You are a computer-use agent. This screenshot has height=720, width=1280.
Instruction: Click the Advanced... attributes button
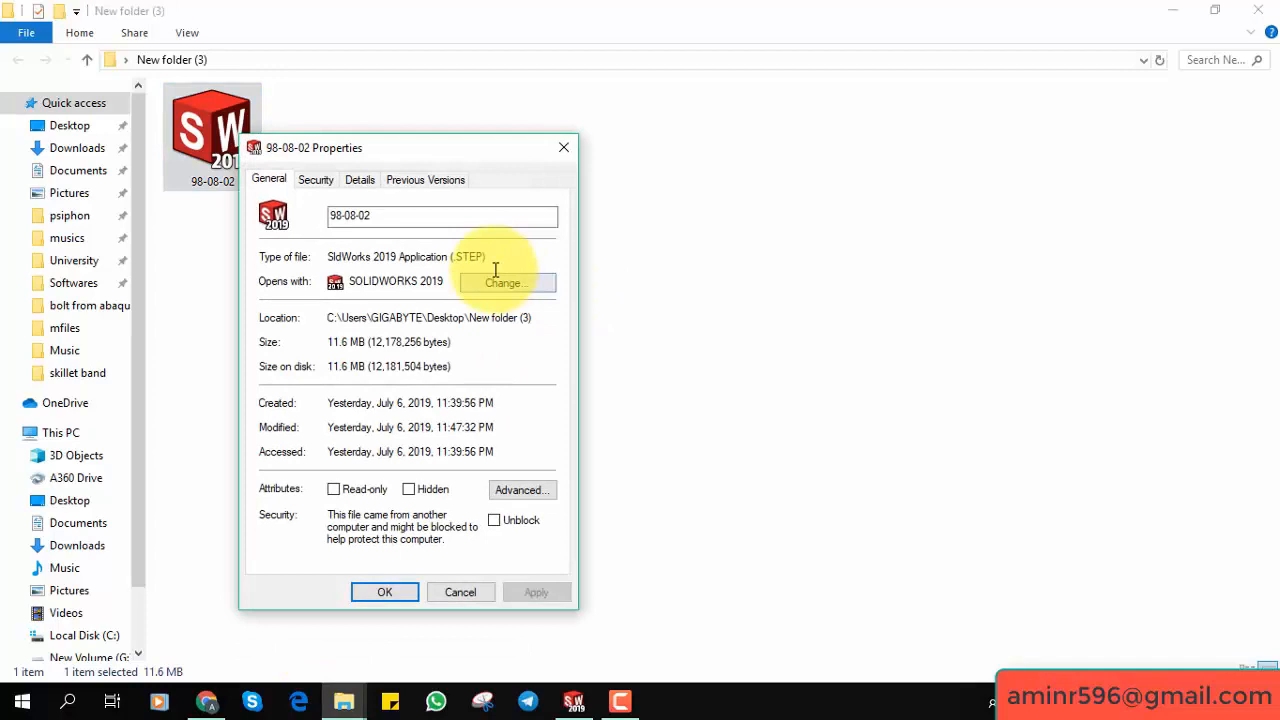(522, 490)
